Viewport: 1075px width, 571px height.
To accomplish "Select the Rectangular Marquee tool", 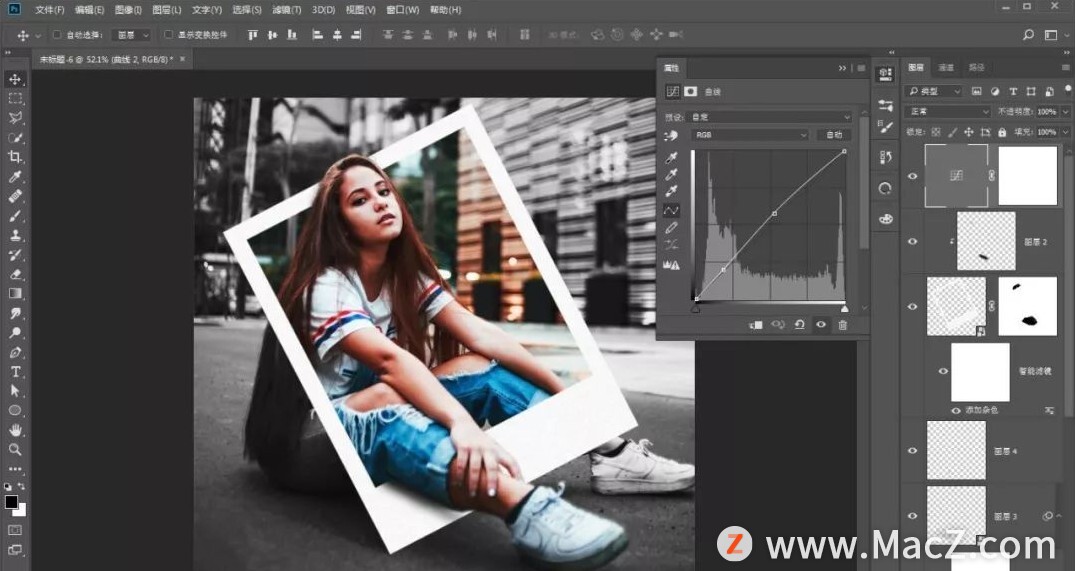I will [15, 98].
